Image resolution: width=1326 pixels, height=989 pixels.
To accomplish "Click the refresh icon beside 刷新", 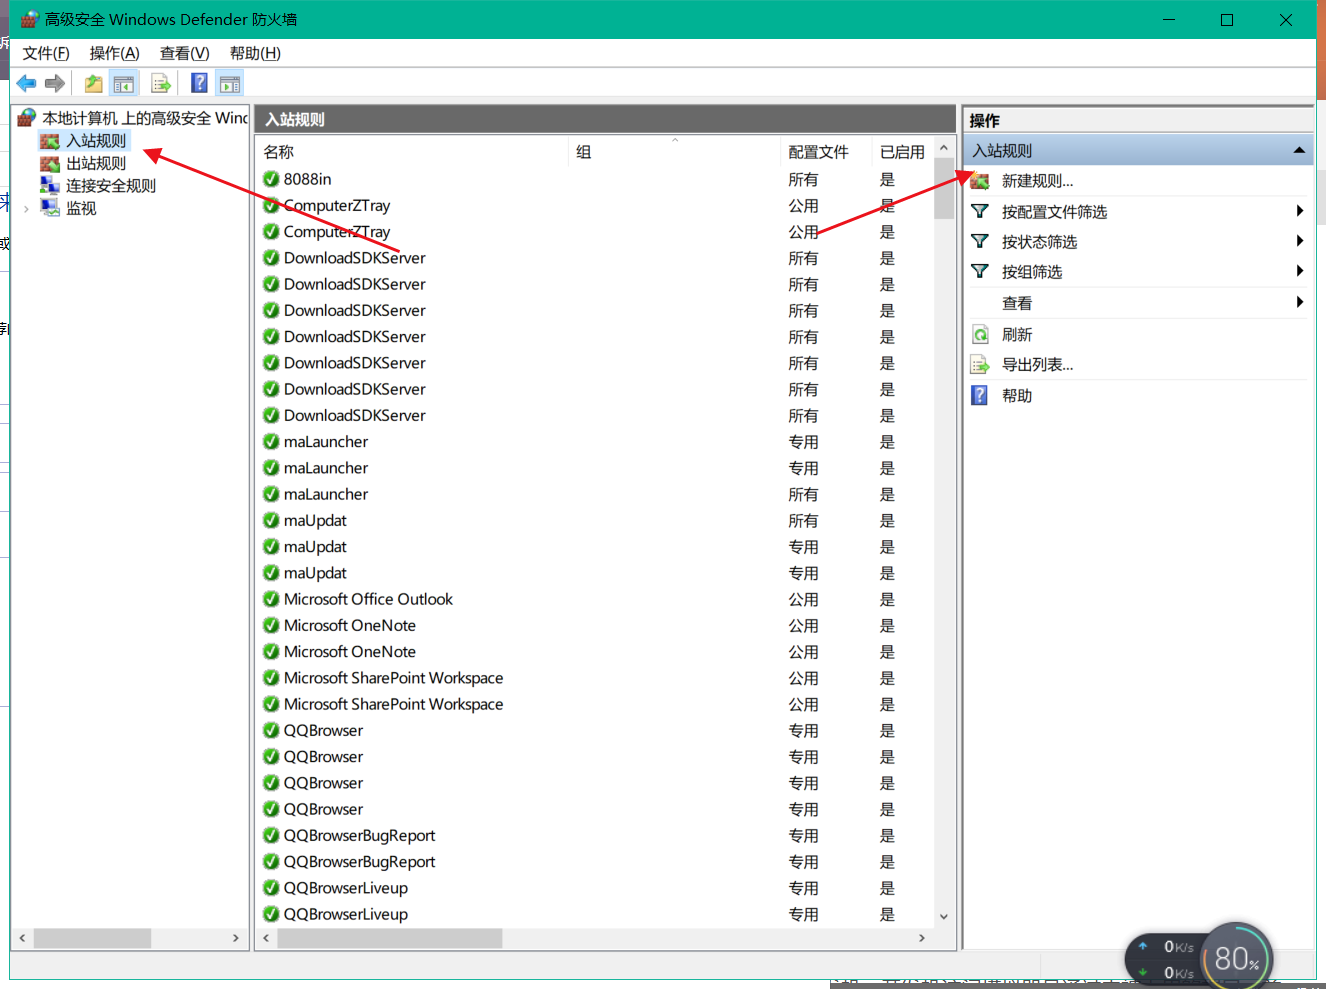I will coord(980,334).
